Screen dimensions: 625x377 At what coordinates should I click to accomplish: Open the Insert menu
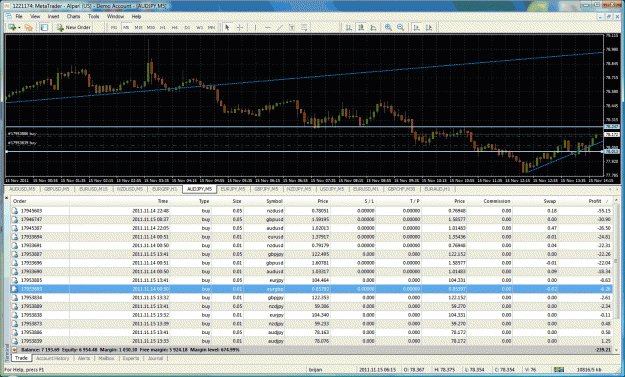click(x=53, y=16)
